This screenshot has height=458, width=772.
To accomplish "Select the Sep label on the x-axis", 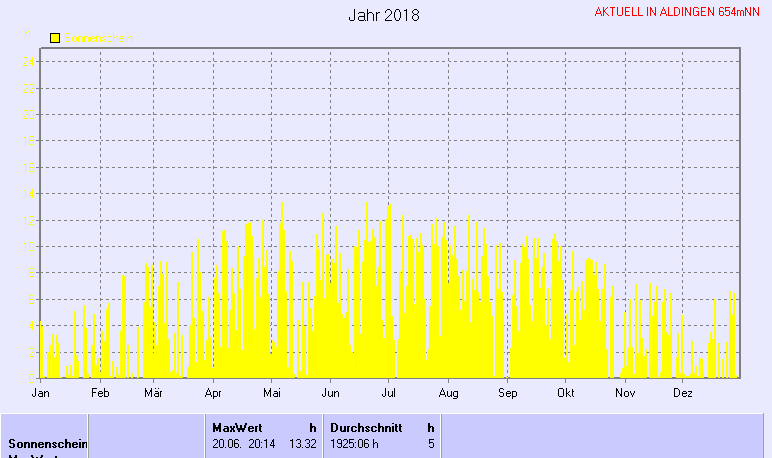I will point(507,394).
